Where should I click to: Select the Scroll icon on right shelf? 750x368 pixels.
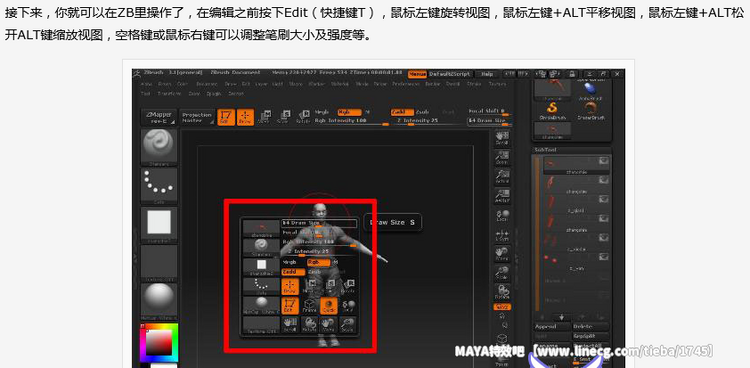(502, 138)
